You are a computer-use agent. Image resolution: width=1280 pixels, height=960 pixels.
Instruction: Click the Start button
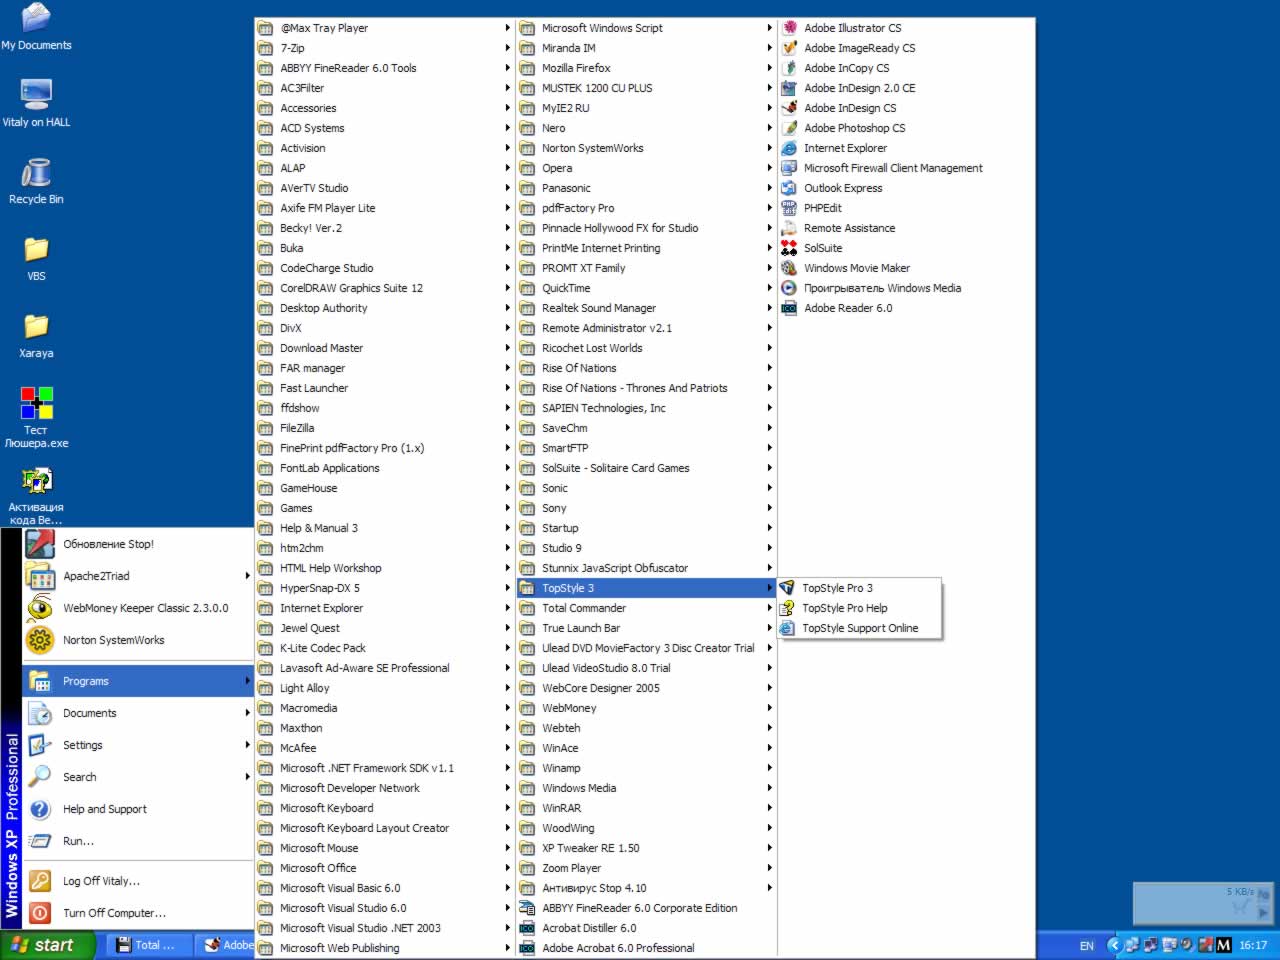point(47,945)
